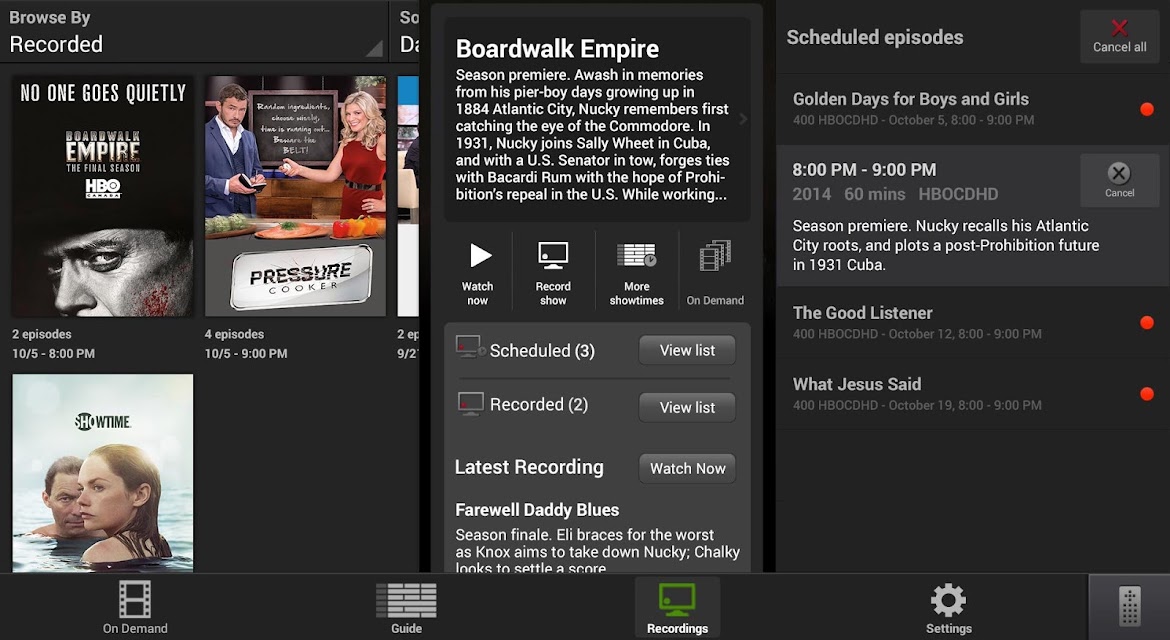Image resolution: width=1170 pixels, height=640 pixels.
Task: Tap the Record show monitor icon
Action: tap(553, 256)
